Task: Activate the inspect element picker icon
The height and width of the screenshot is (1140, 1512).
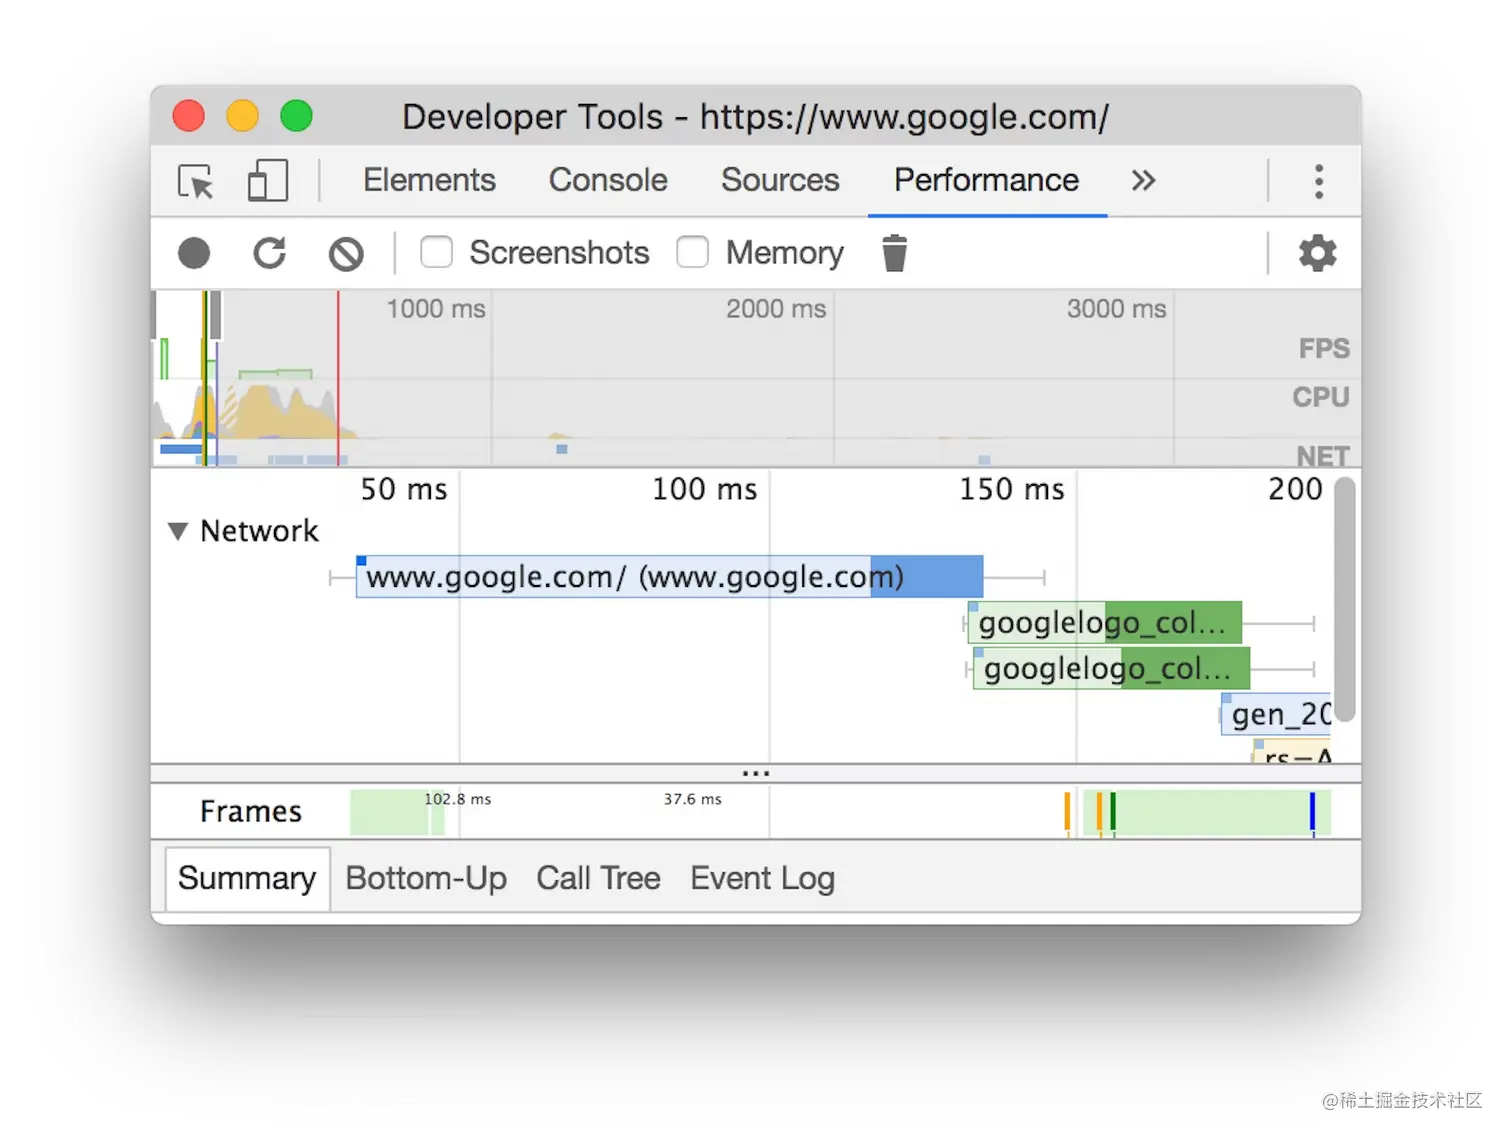Action: 196,182
